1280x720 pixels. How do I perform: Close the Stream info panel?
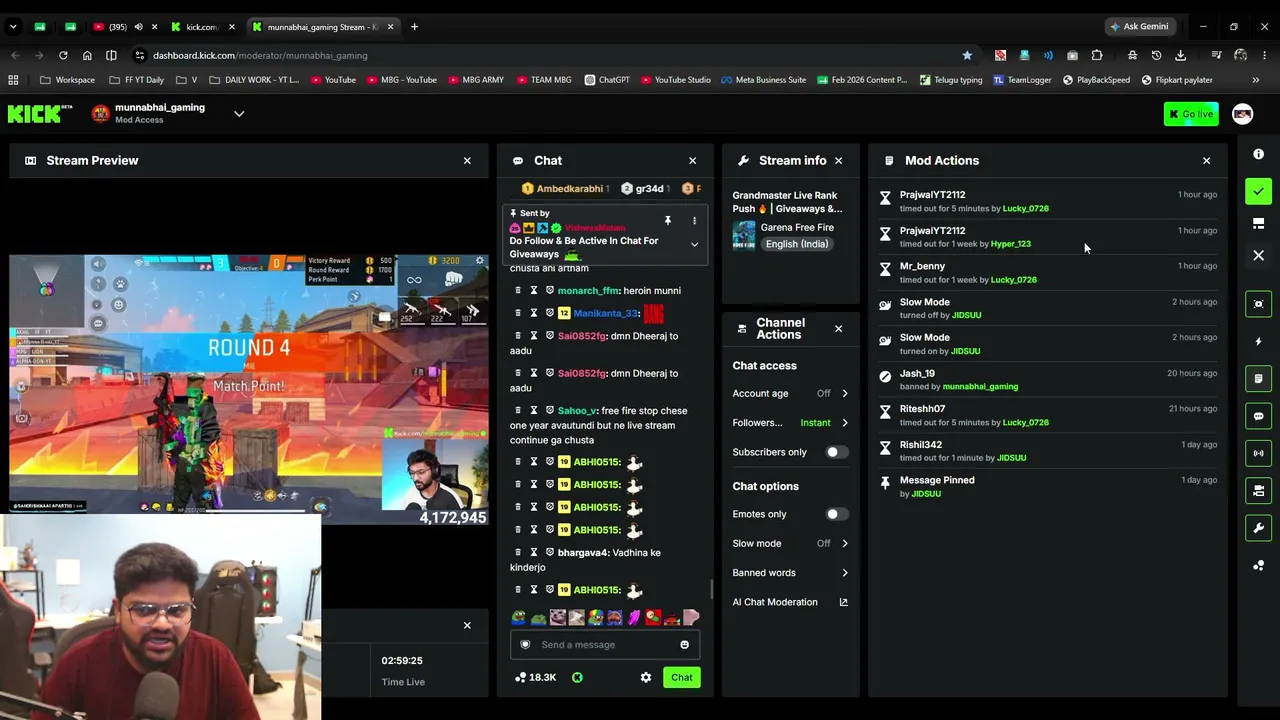tap(838, 160)
